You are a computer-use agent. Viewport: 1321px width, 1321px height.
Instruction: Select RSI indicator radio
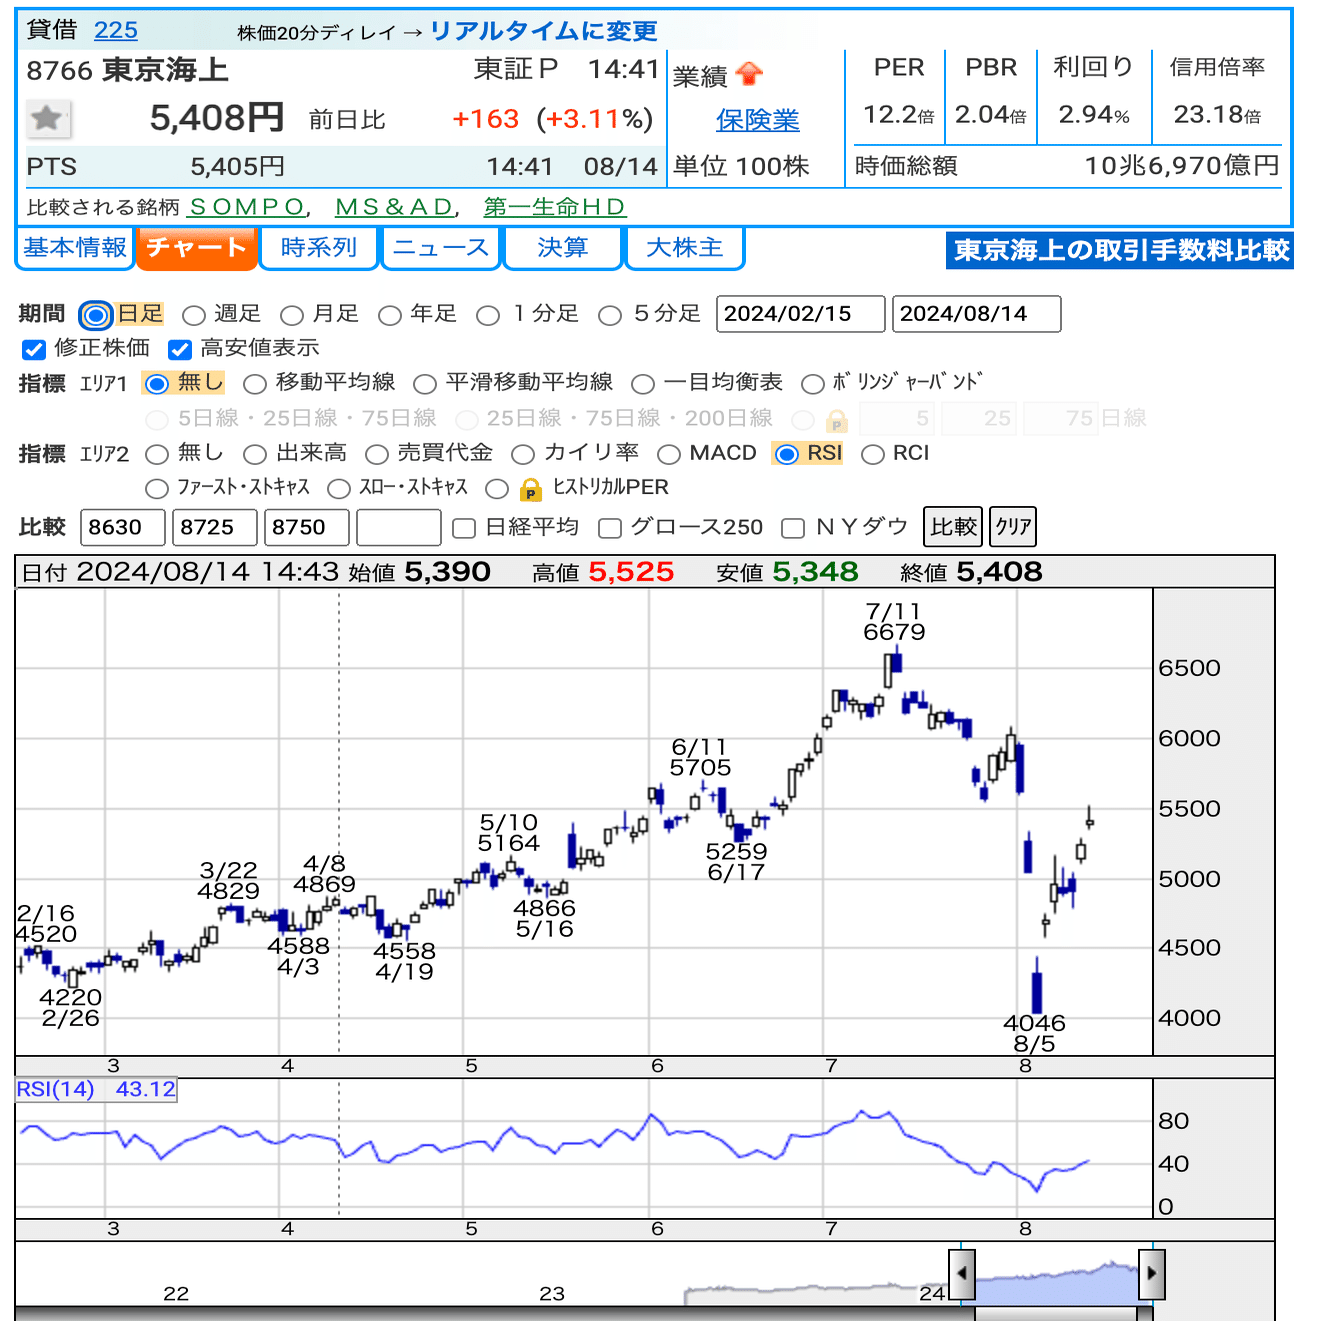[x=787, y=455]
